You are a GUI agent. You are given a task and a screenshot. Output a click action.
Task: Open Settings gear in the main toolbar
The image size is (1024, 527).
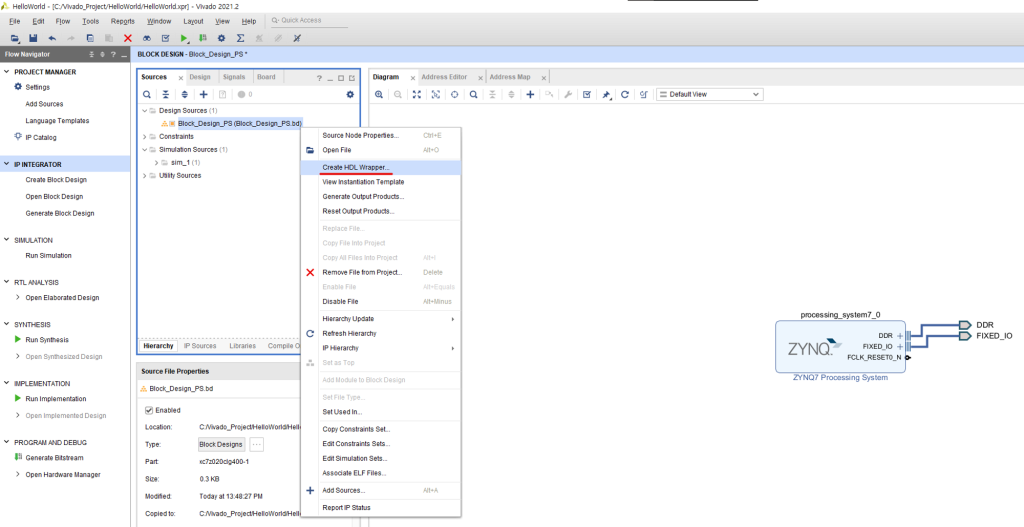pyautogui.click(x=221, y=39)
